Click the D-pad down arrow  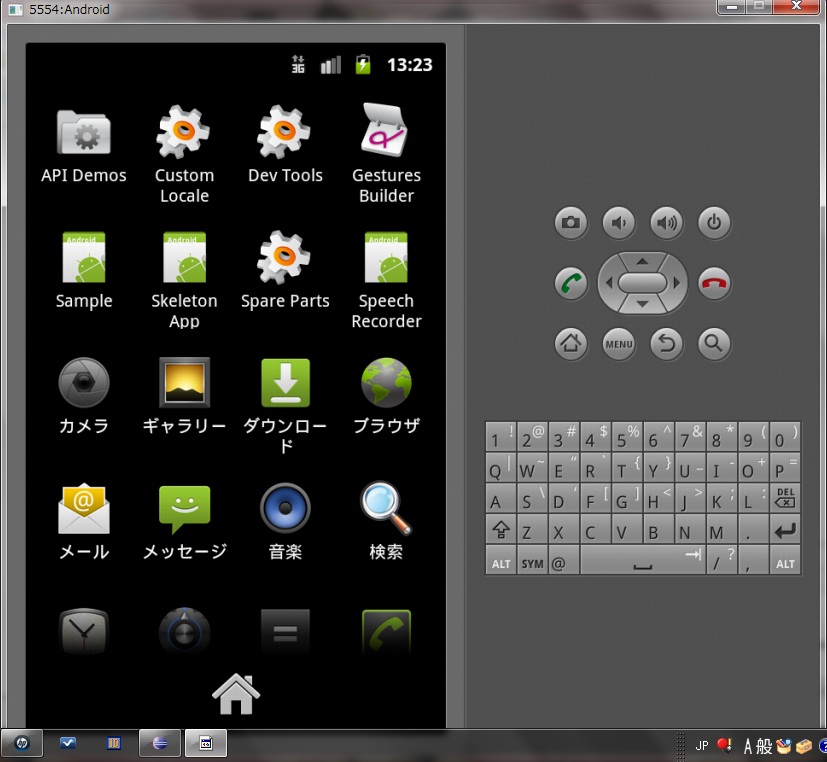click(642, 304)
